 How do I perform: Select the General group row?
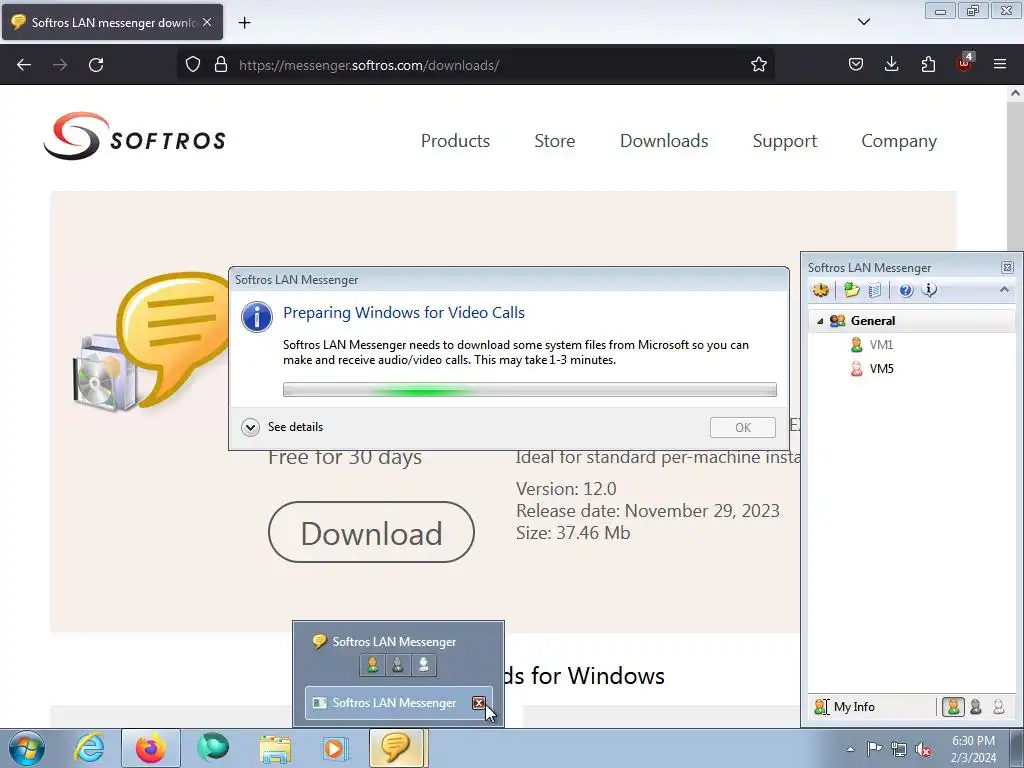click(x=912, y=321)
